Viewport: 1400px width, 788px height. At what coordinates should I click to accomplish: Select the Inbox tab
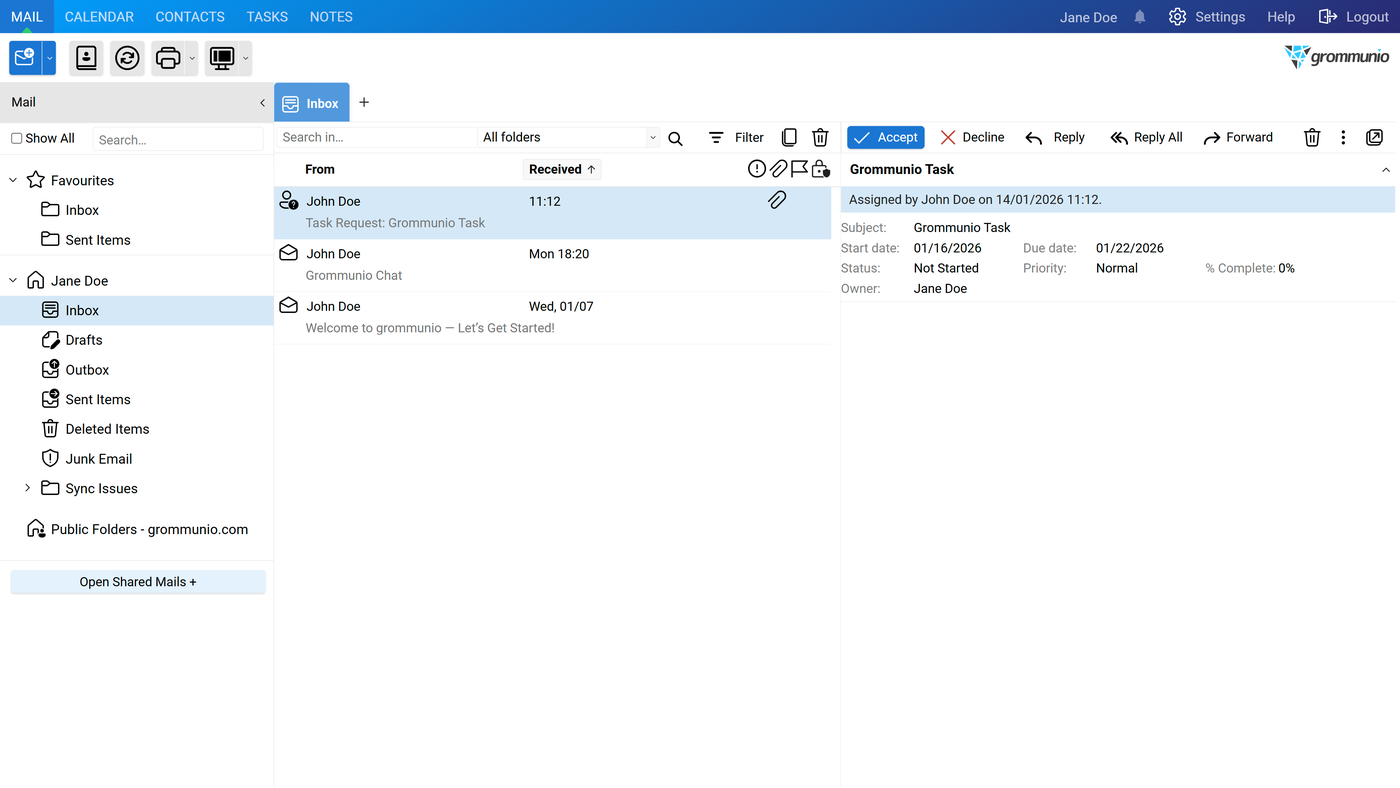tap(312, 103)
